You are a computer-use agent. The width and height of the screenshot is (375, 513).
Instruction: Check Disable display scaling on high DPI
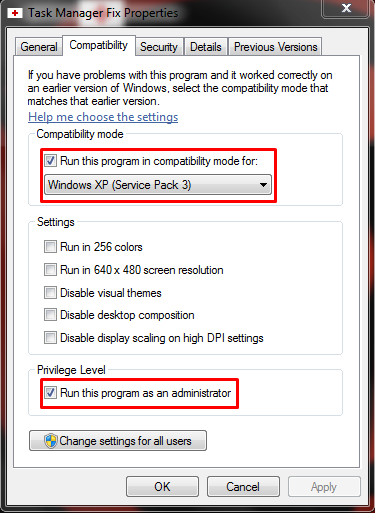[50, 337]
